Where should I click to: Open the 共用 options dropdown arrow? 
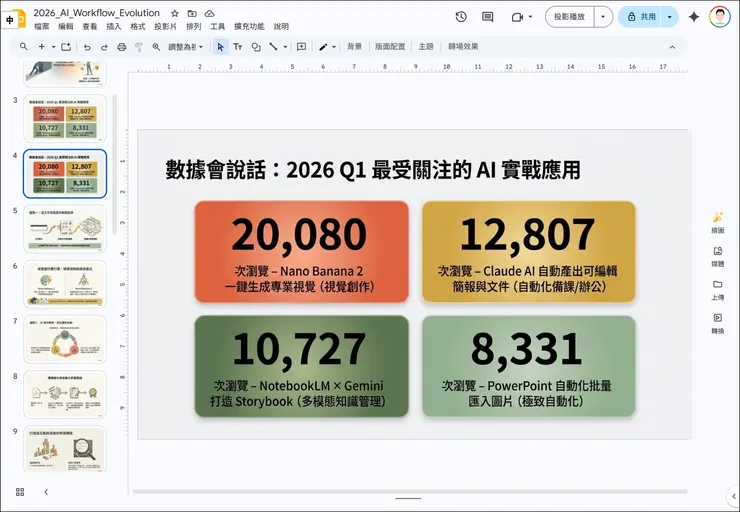coord(670,17)
